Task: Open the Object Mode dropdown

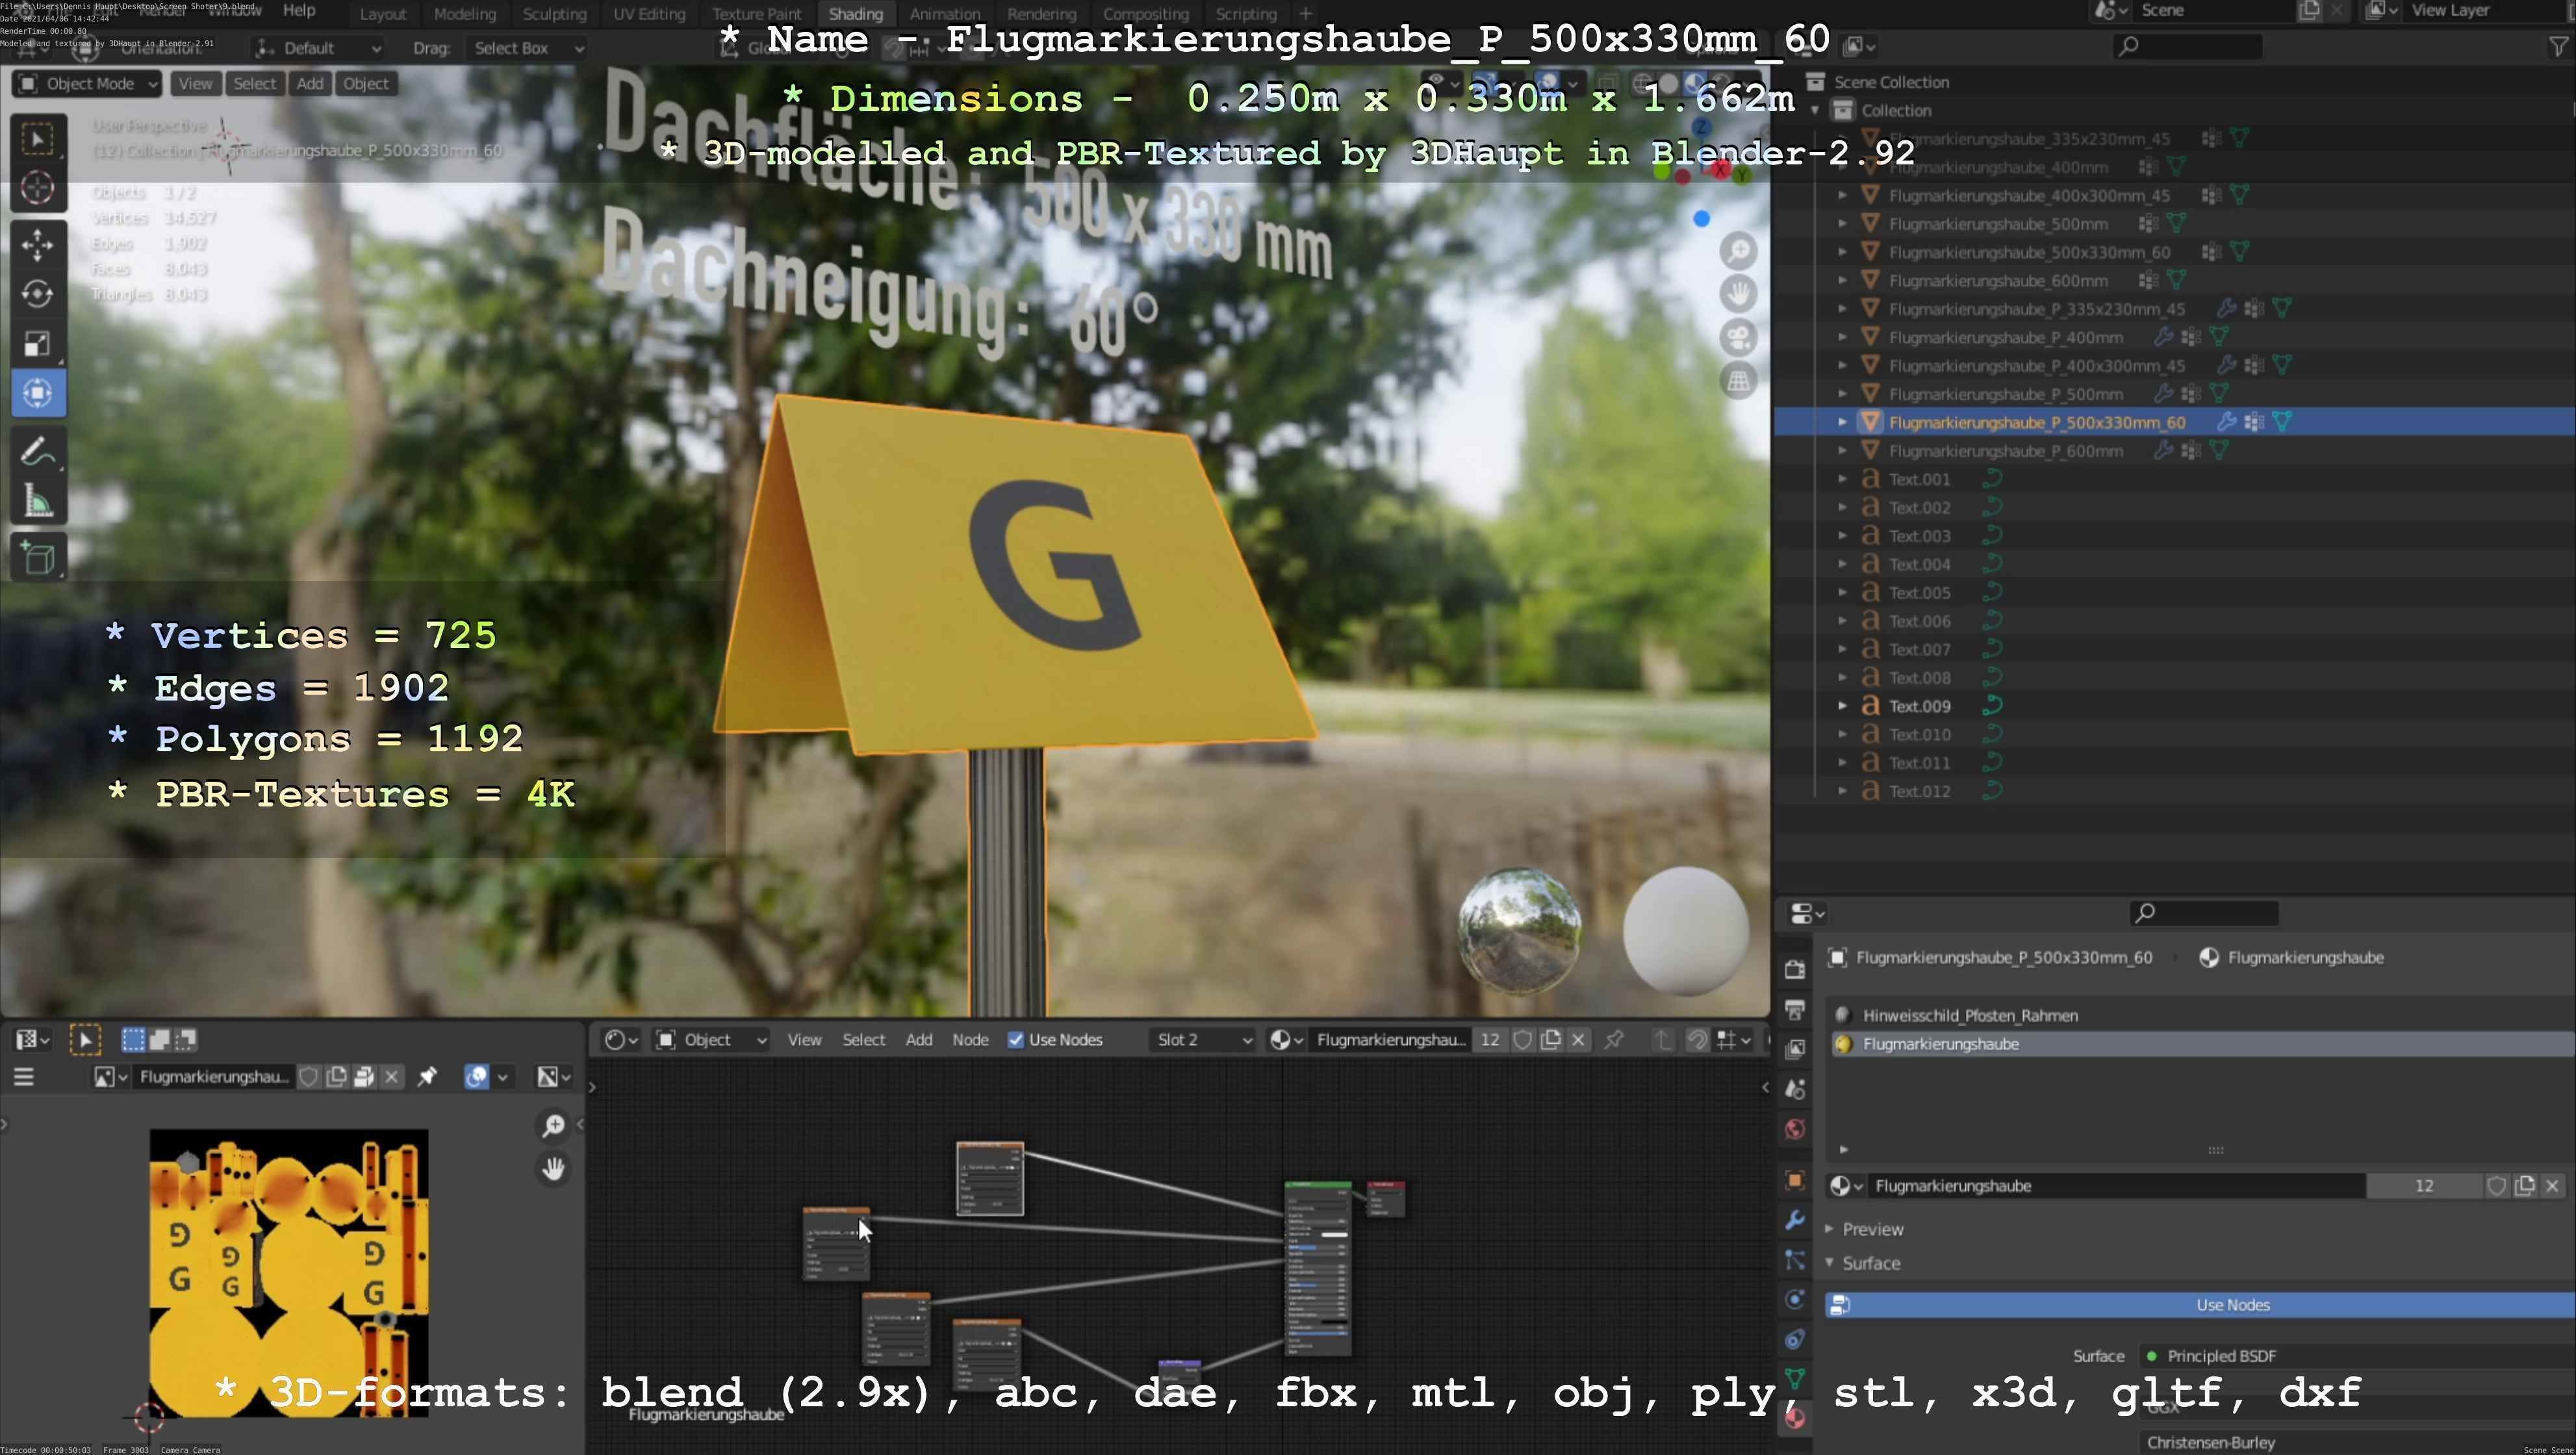Action: tap(87, 84)
